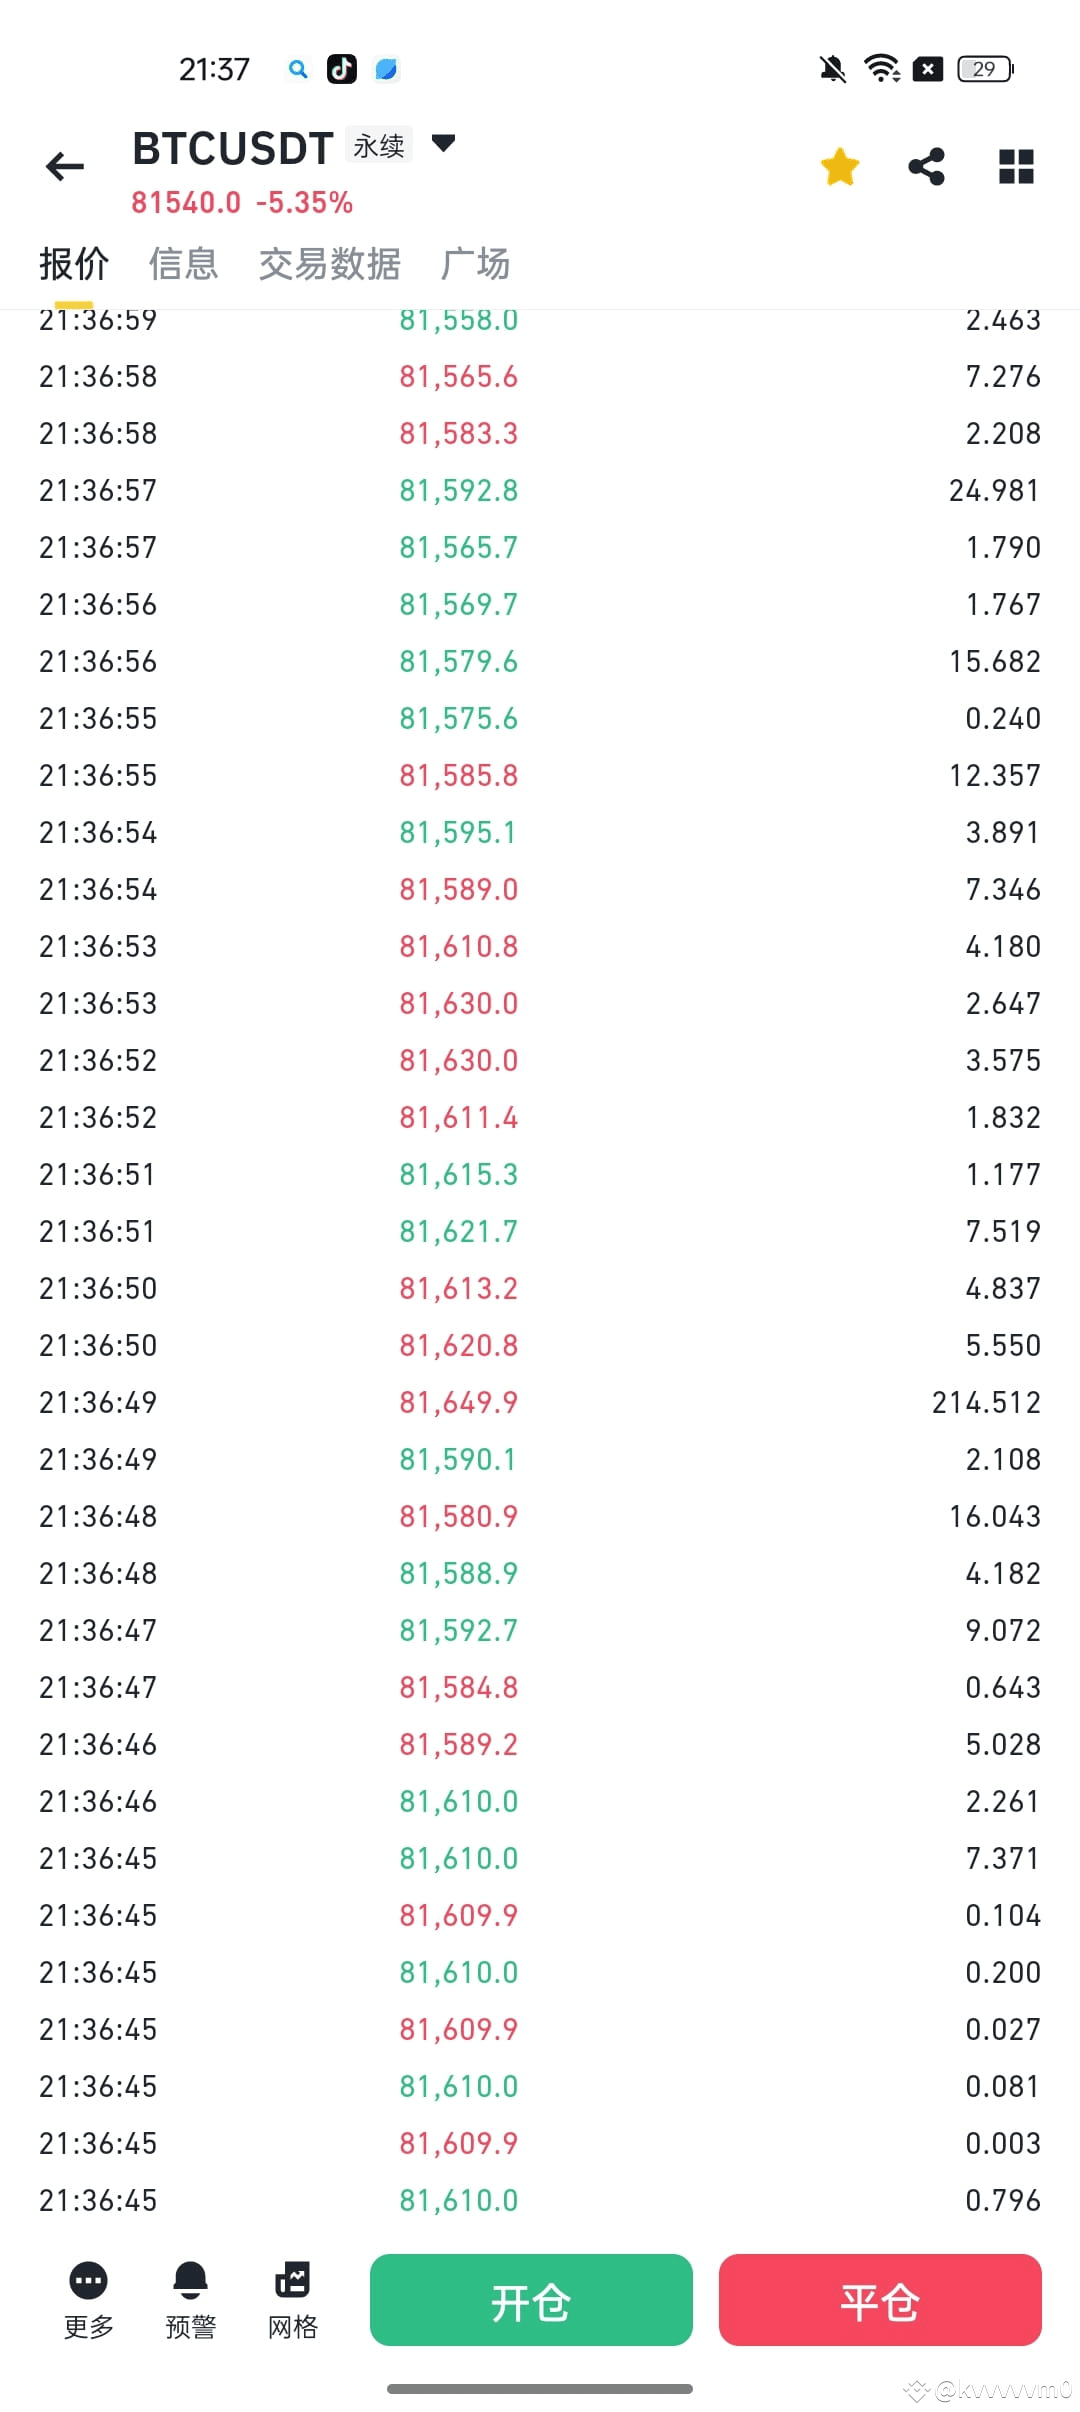Toggle favorite status for this contract
This screenshot has width=1080, height=2412.
click(840, 166)
